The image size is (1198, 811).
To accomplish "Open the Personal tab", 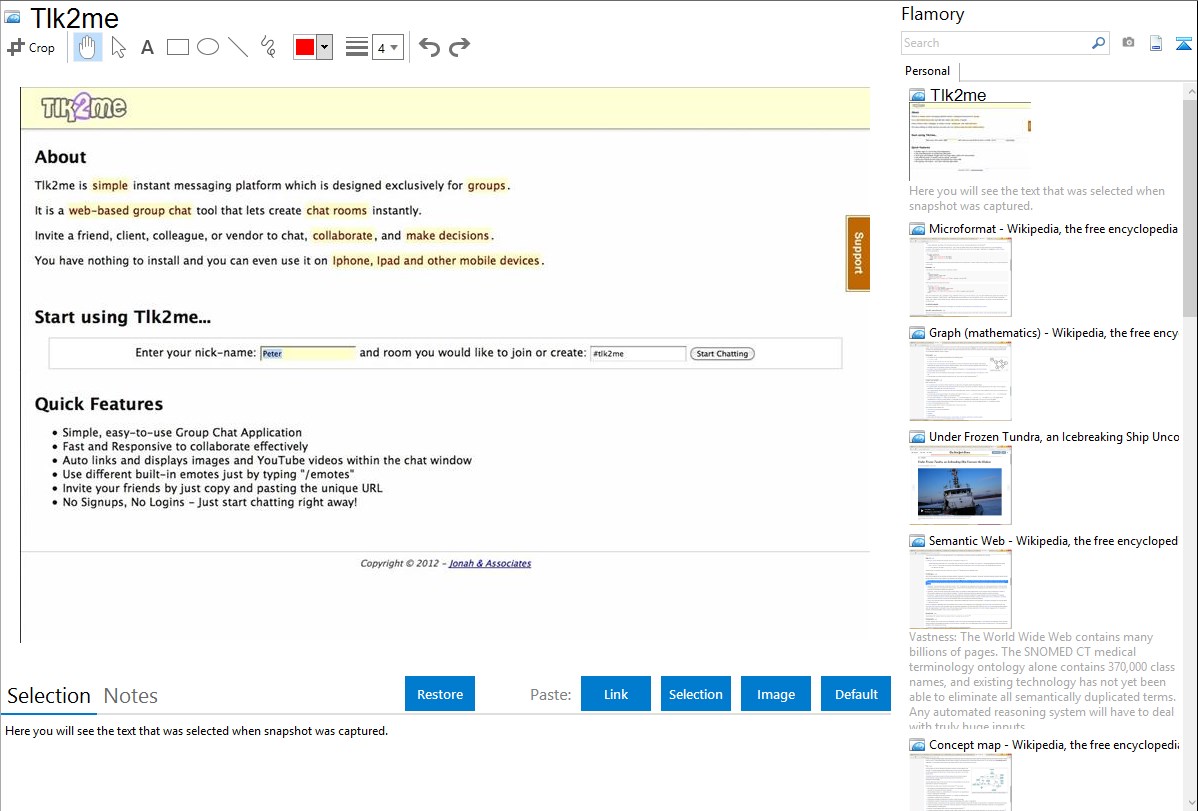I will coord(927,71).
